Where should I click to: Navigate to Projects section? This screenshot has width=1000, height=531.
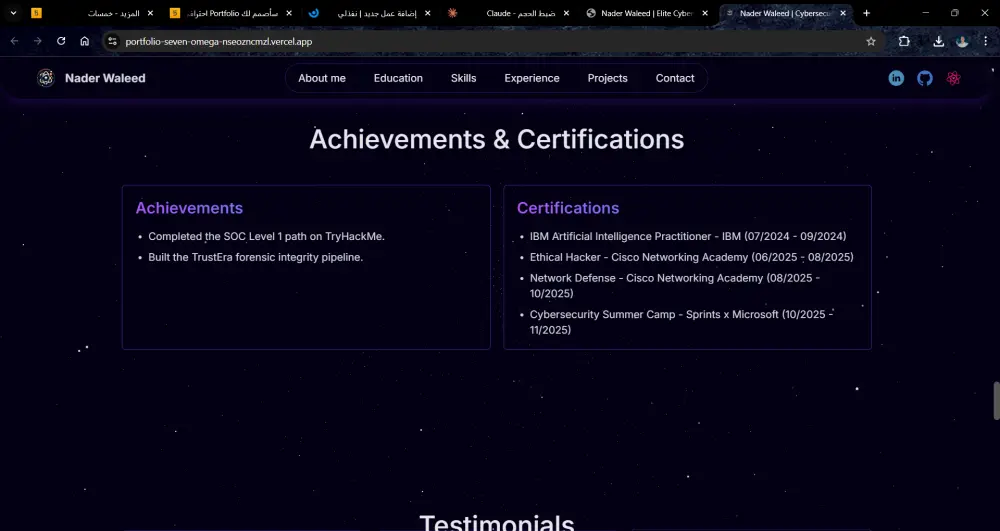[x=608, y=78]
